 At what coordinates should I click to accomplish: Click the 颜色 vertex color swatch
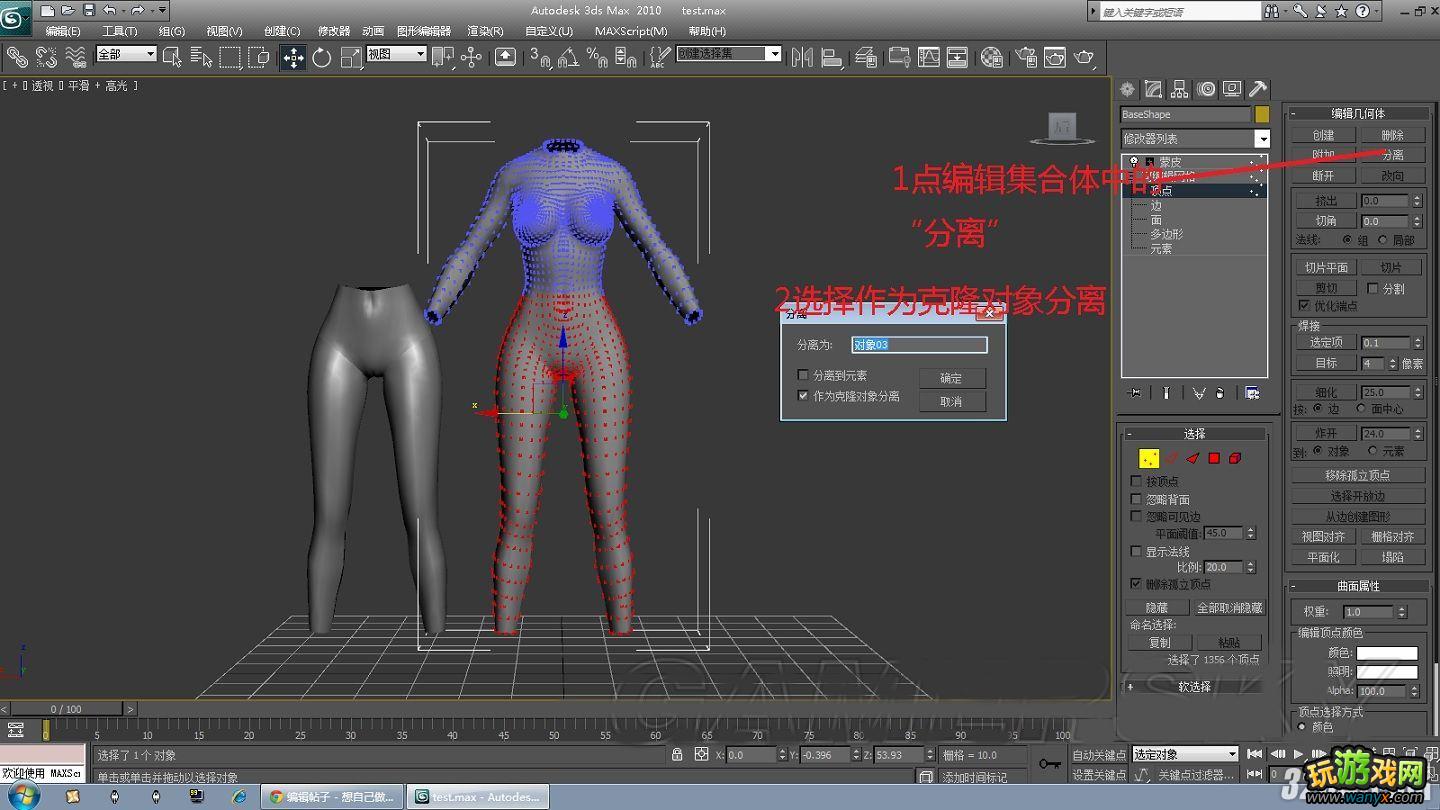click(1387, 653)
